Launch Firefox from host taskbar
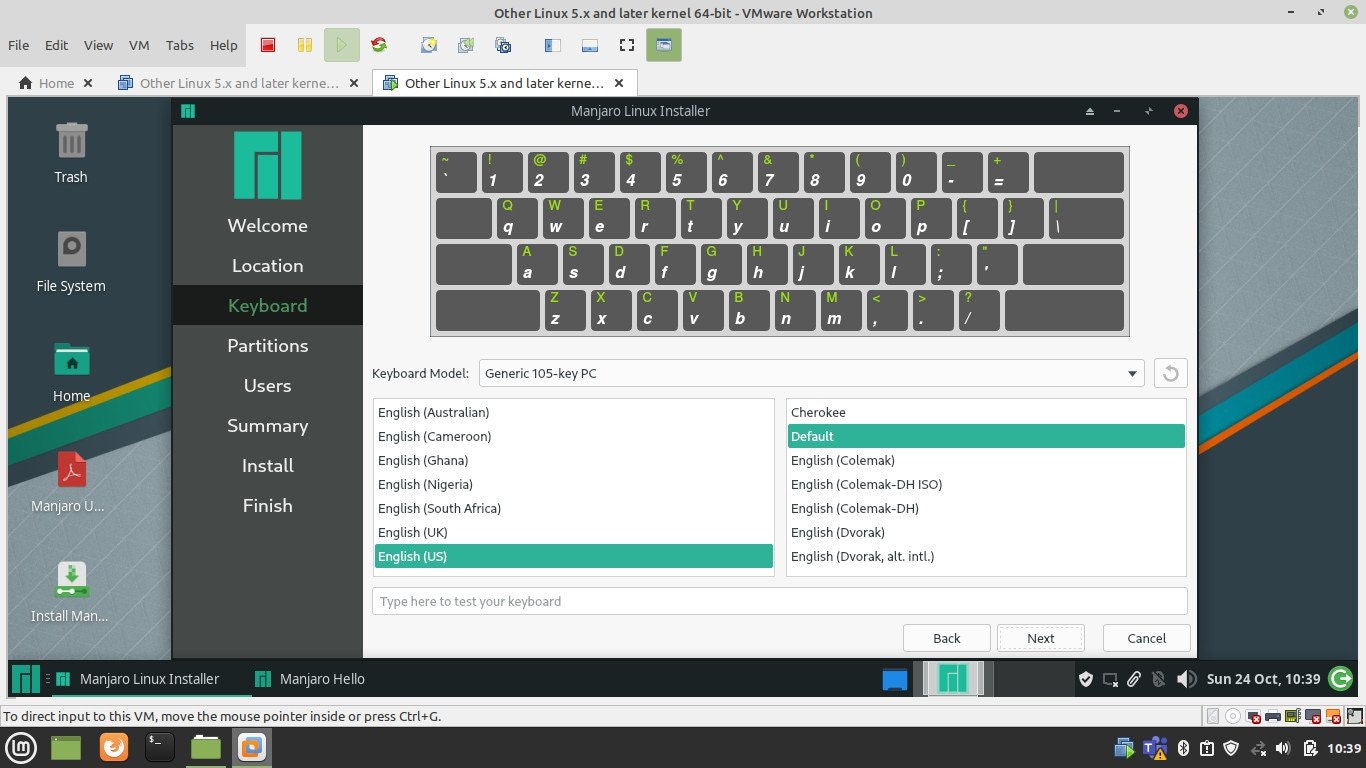This screenshot has height=768, width=1366. [114, 747]
